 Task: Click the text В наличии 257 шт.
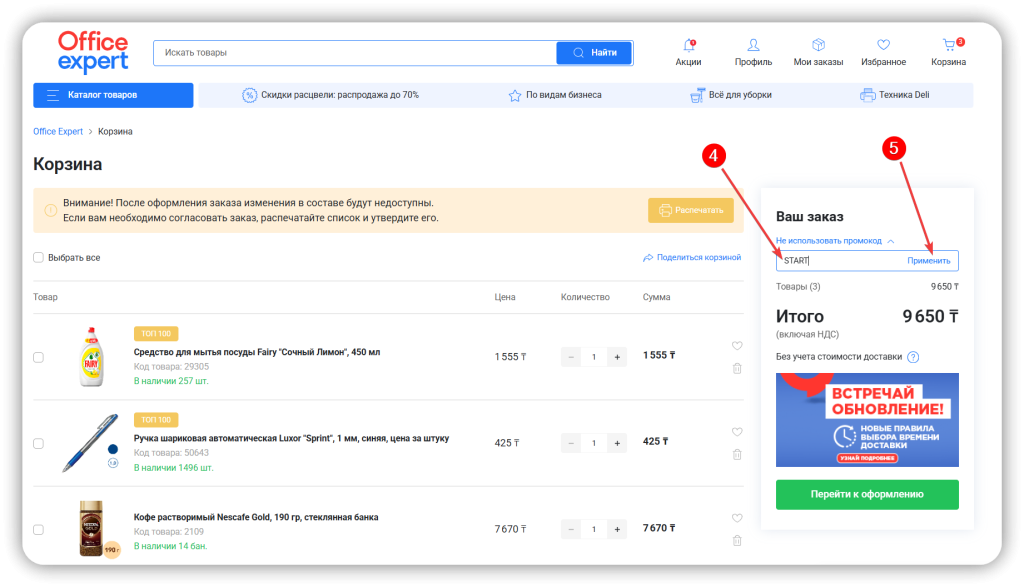[x=171, y=381]
